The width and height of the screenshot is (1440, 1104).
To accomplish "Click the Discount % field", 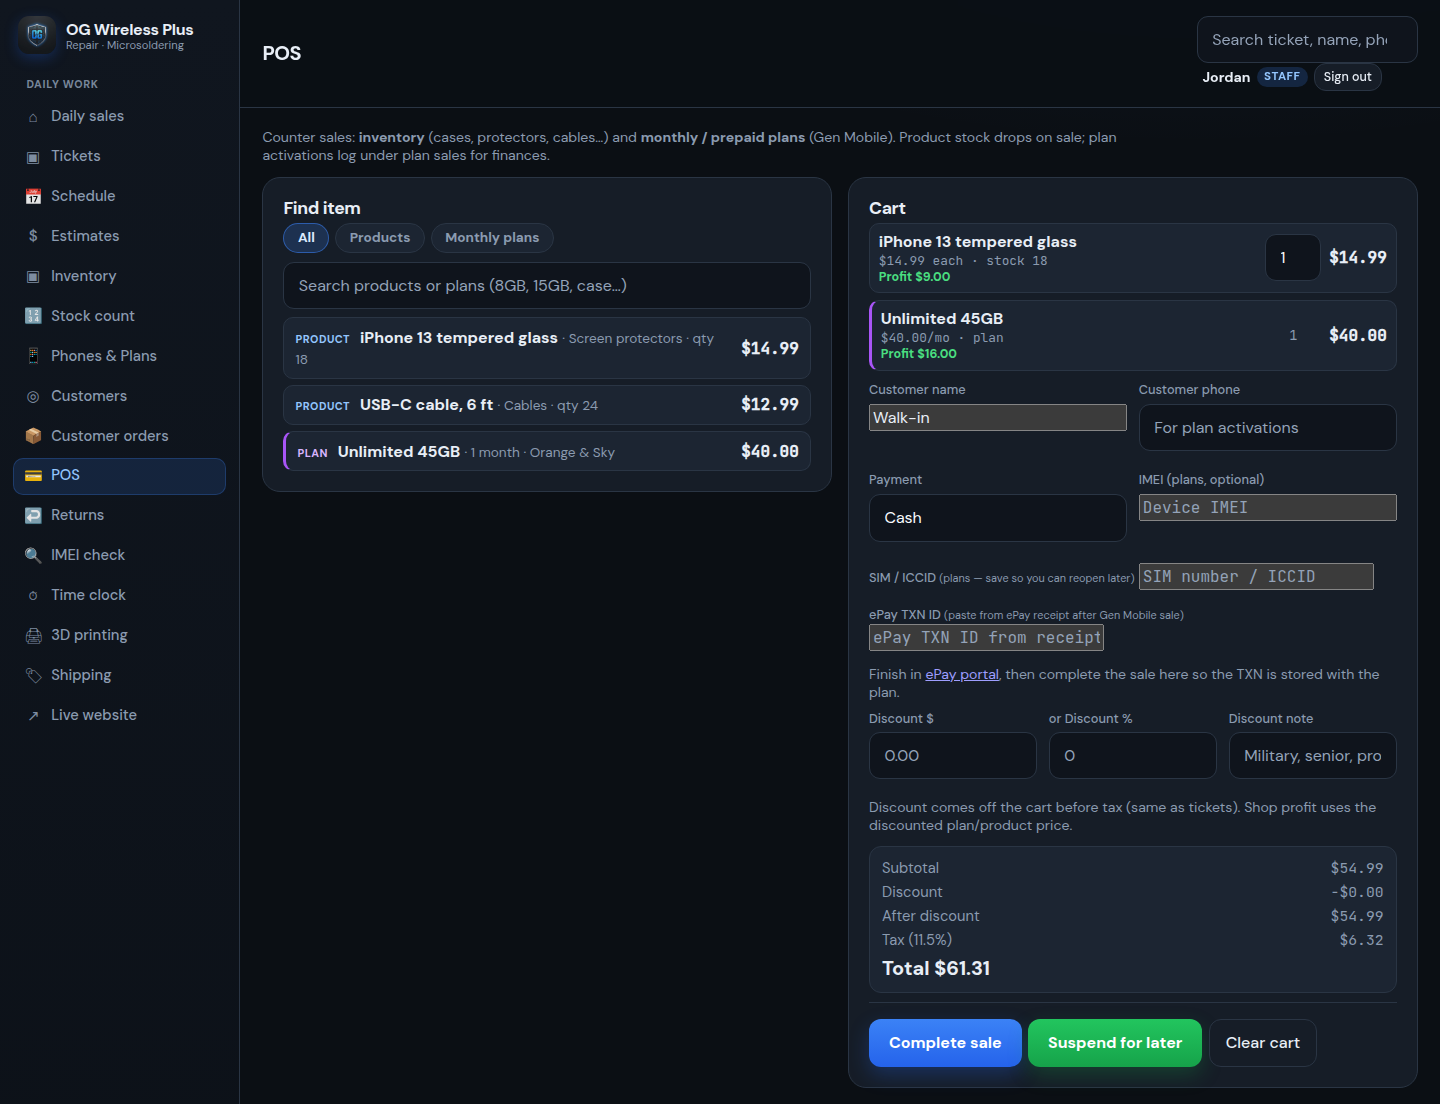I will pos(1133,756).
